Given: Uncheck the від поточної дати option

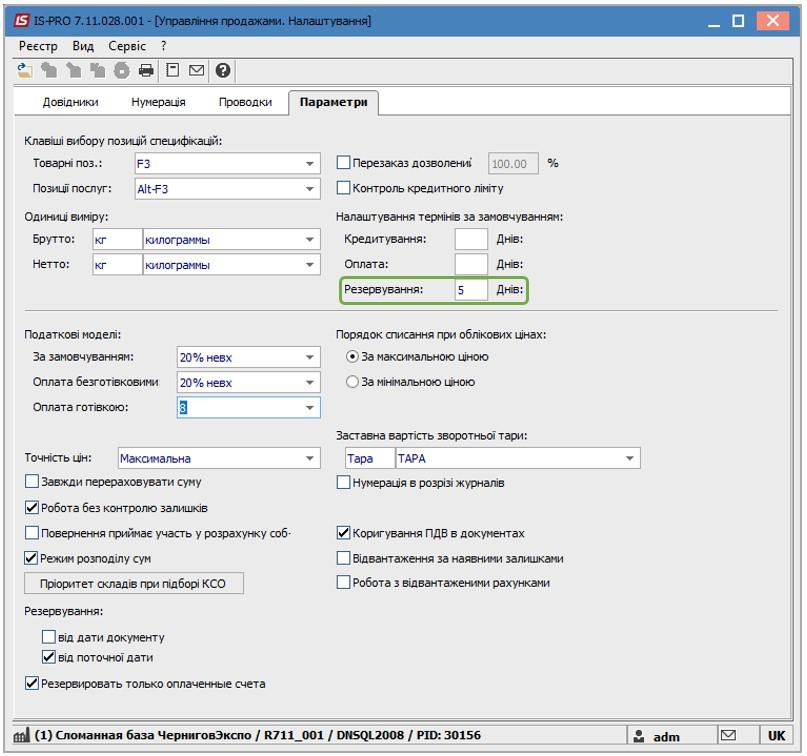Looking at the screenshot, I should pos(49,657).
